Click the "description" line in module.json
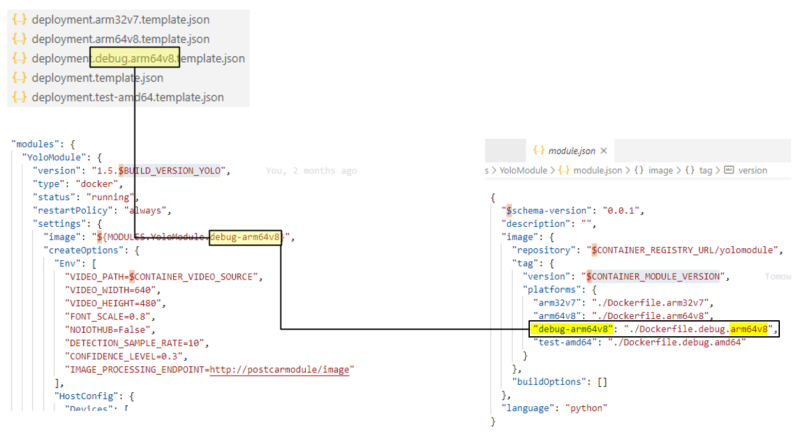This screenshot has height=436, width=803. 548,224
